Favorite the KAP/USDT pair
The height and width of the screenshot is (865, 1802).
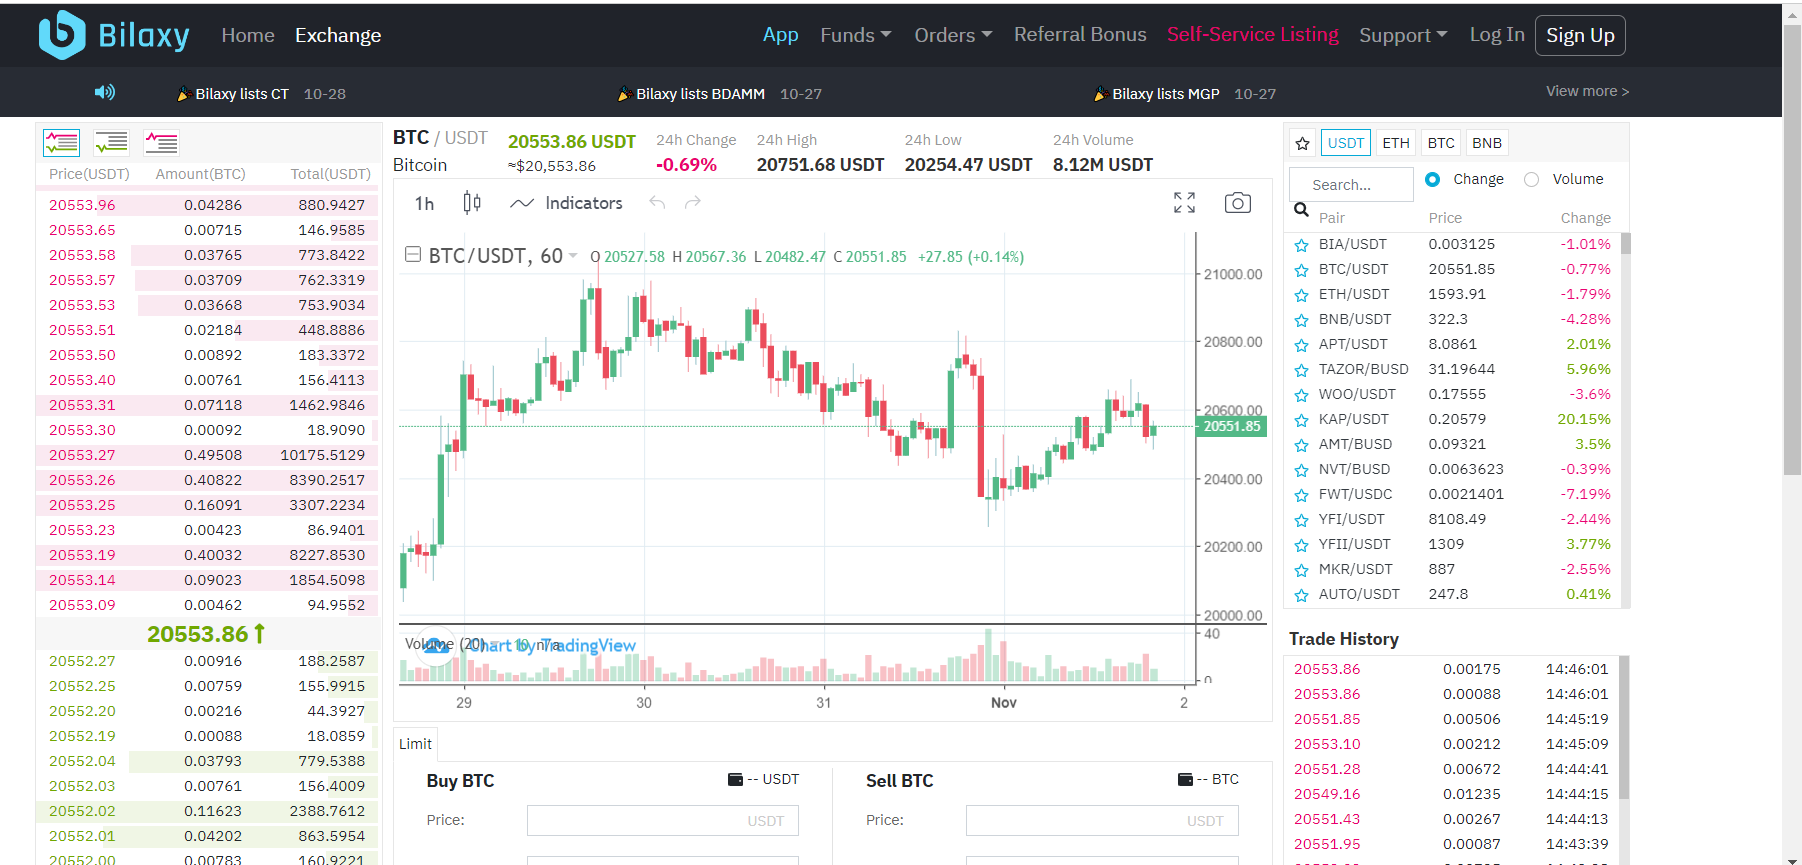pyautogui.click(x=1301, y=420)
